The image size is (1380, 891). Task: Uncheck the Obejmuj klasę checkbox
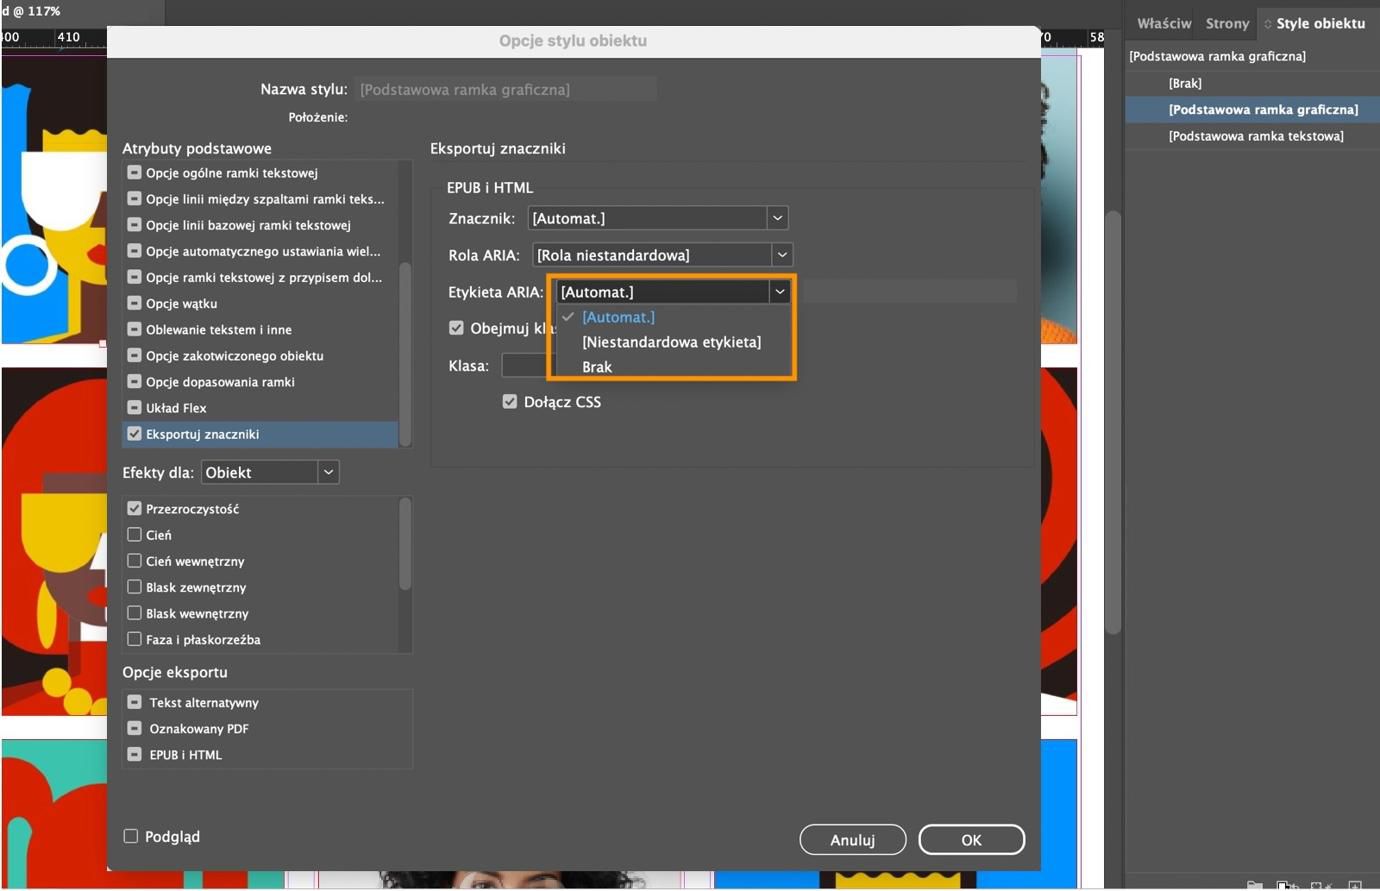click(456, 328)
